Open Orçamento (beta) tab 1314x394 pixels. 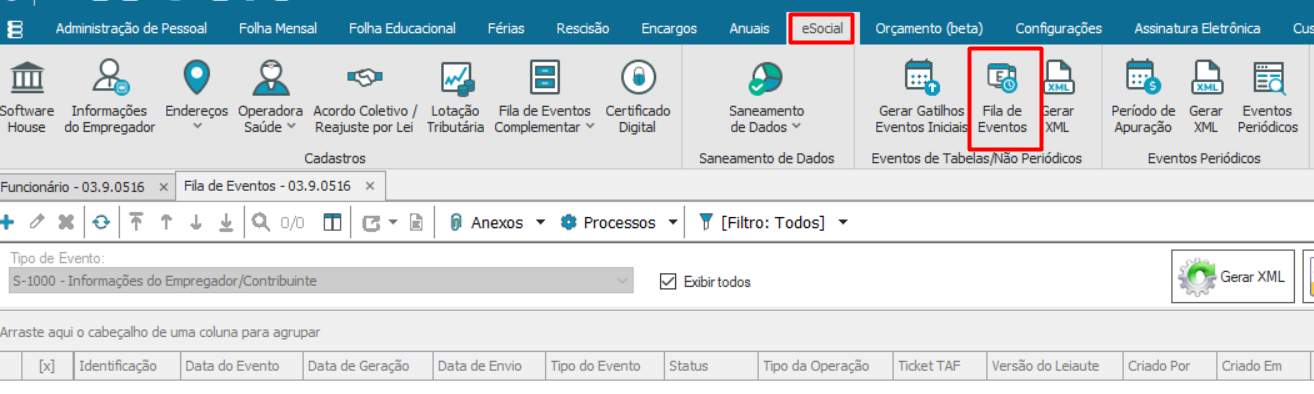929,29
